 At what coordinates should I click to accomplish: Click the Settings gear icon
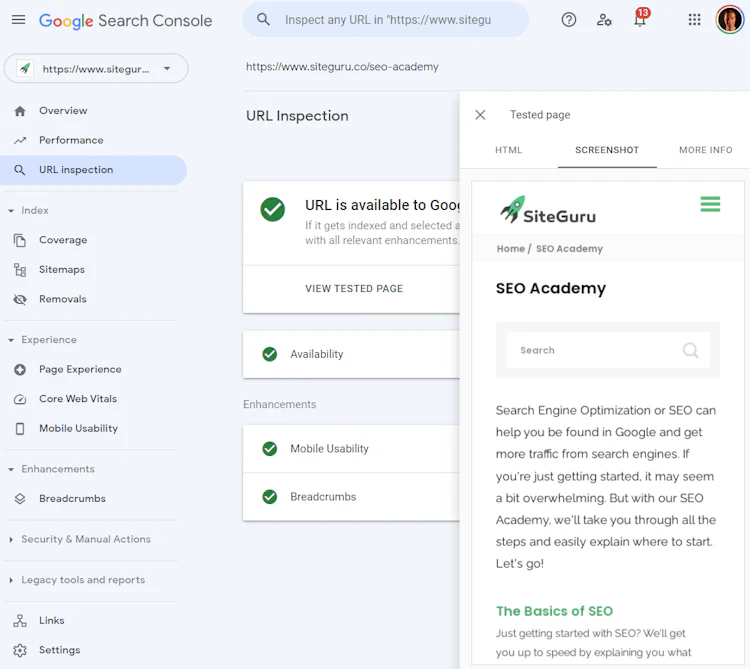20,650
